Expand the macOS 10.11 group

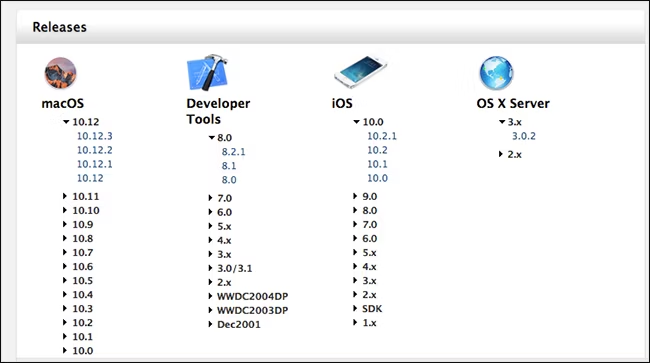pyautogui.click(x=65, y=196)
